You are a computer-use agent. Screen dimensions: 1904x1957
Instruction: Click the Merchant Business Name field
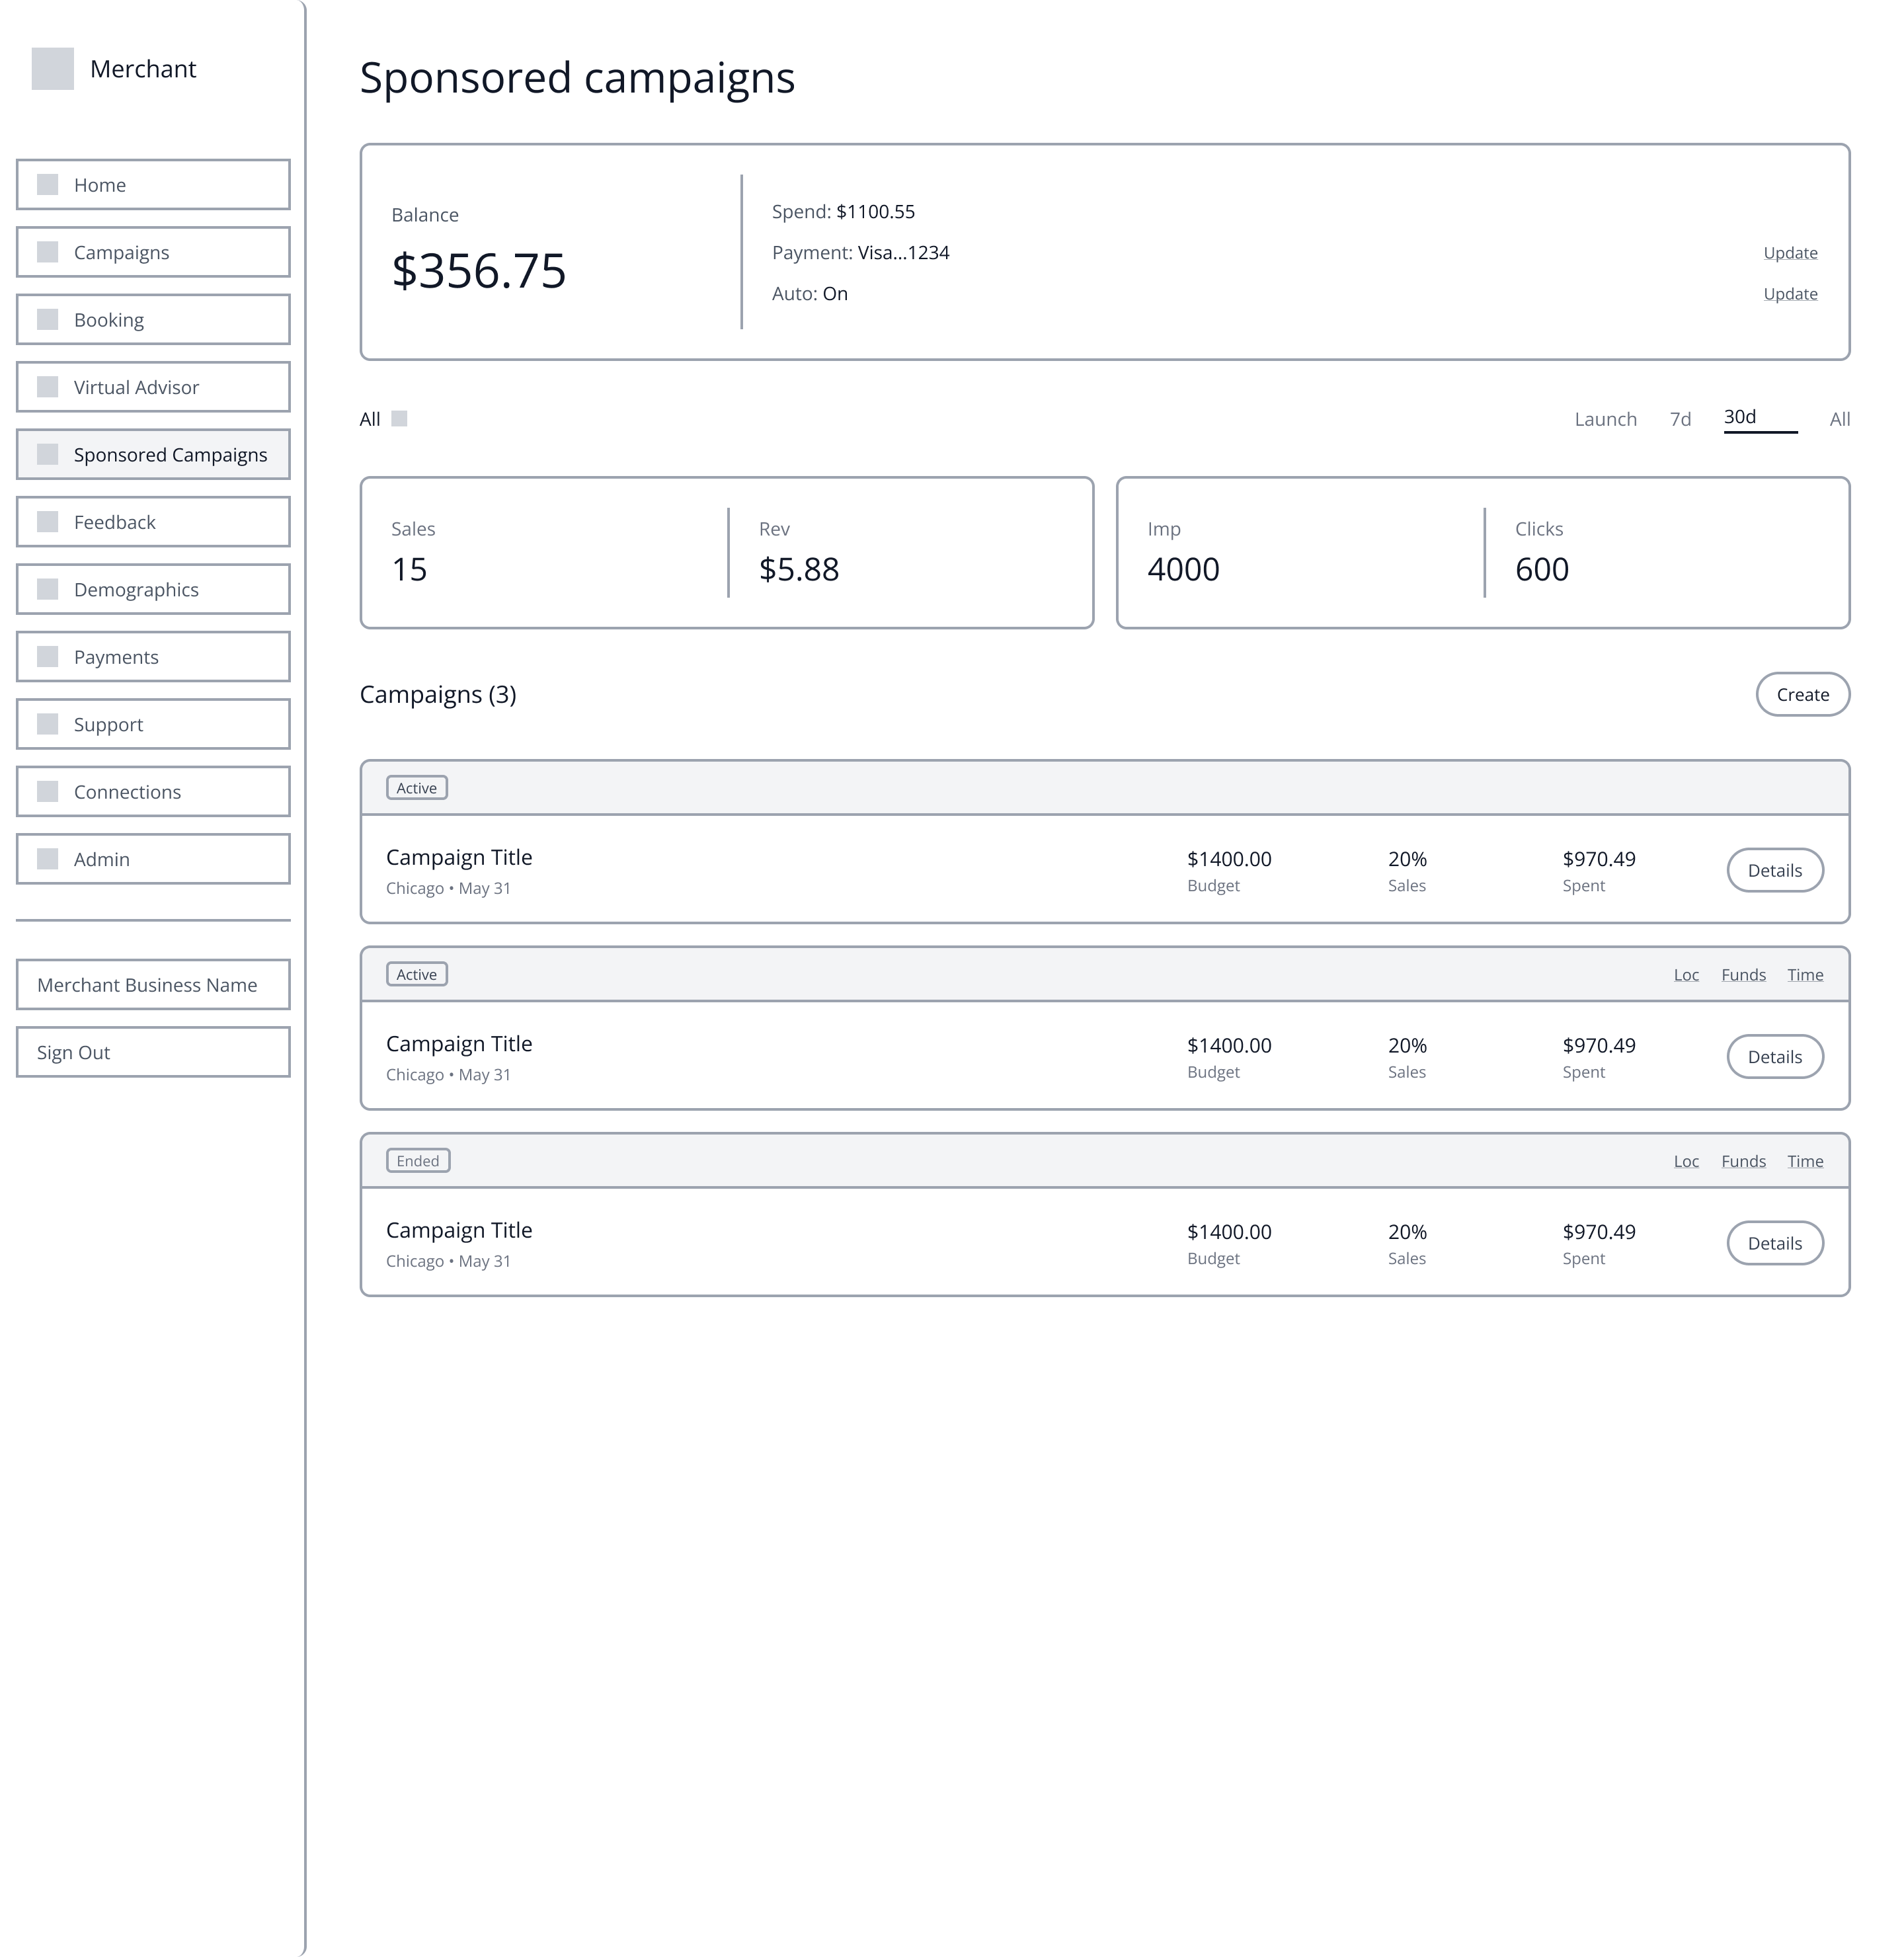tap(153, 985)
